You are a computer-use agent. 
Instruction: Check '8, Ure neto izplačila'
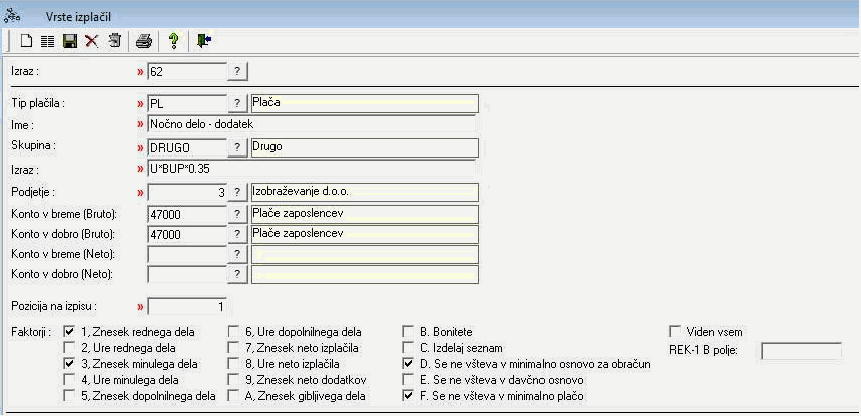pos(233,363)
